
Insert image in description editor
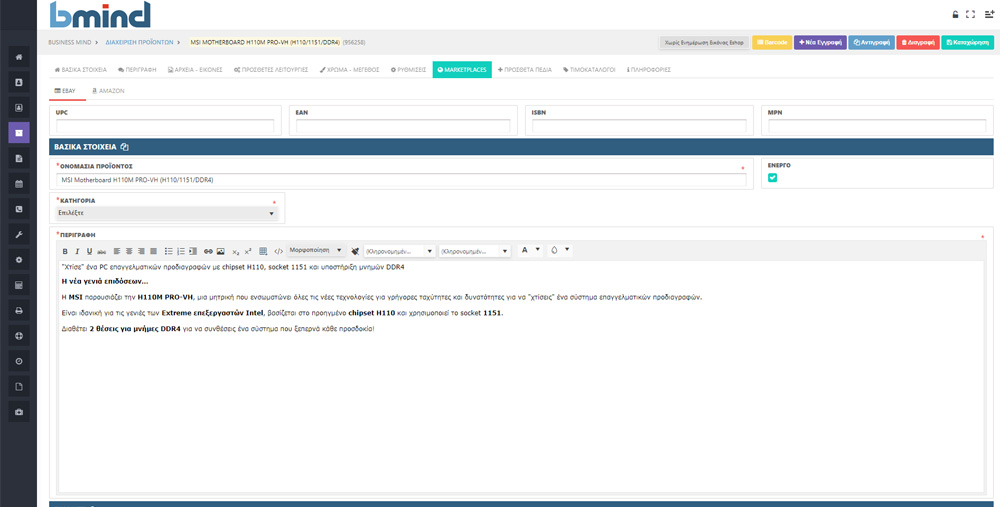221,251
